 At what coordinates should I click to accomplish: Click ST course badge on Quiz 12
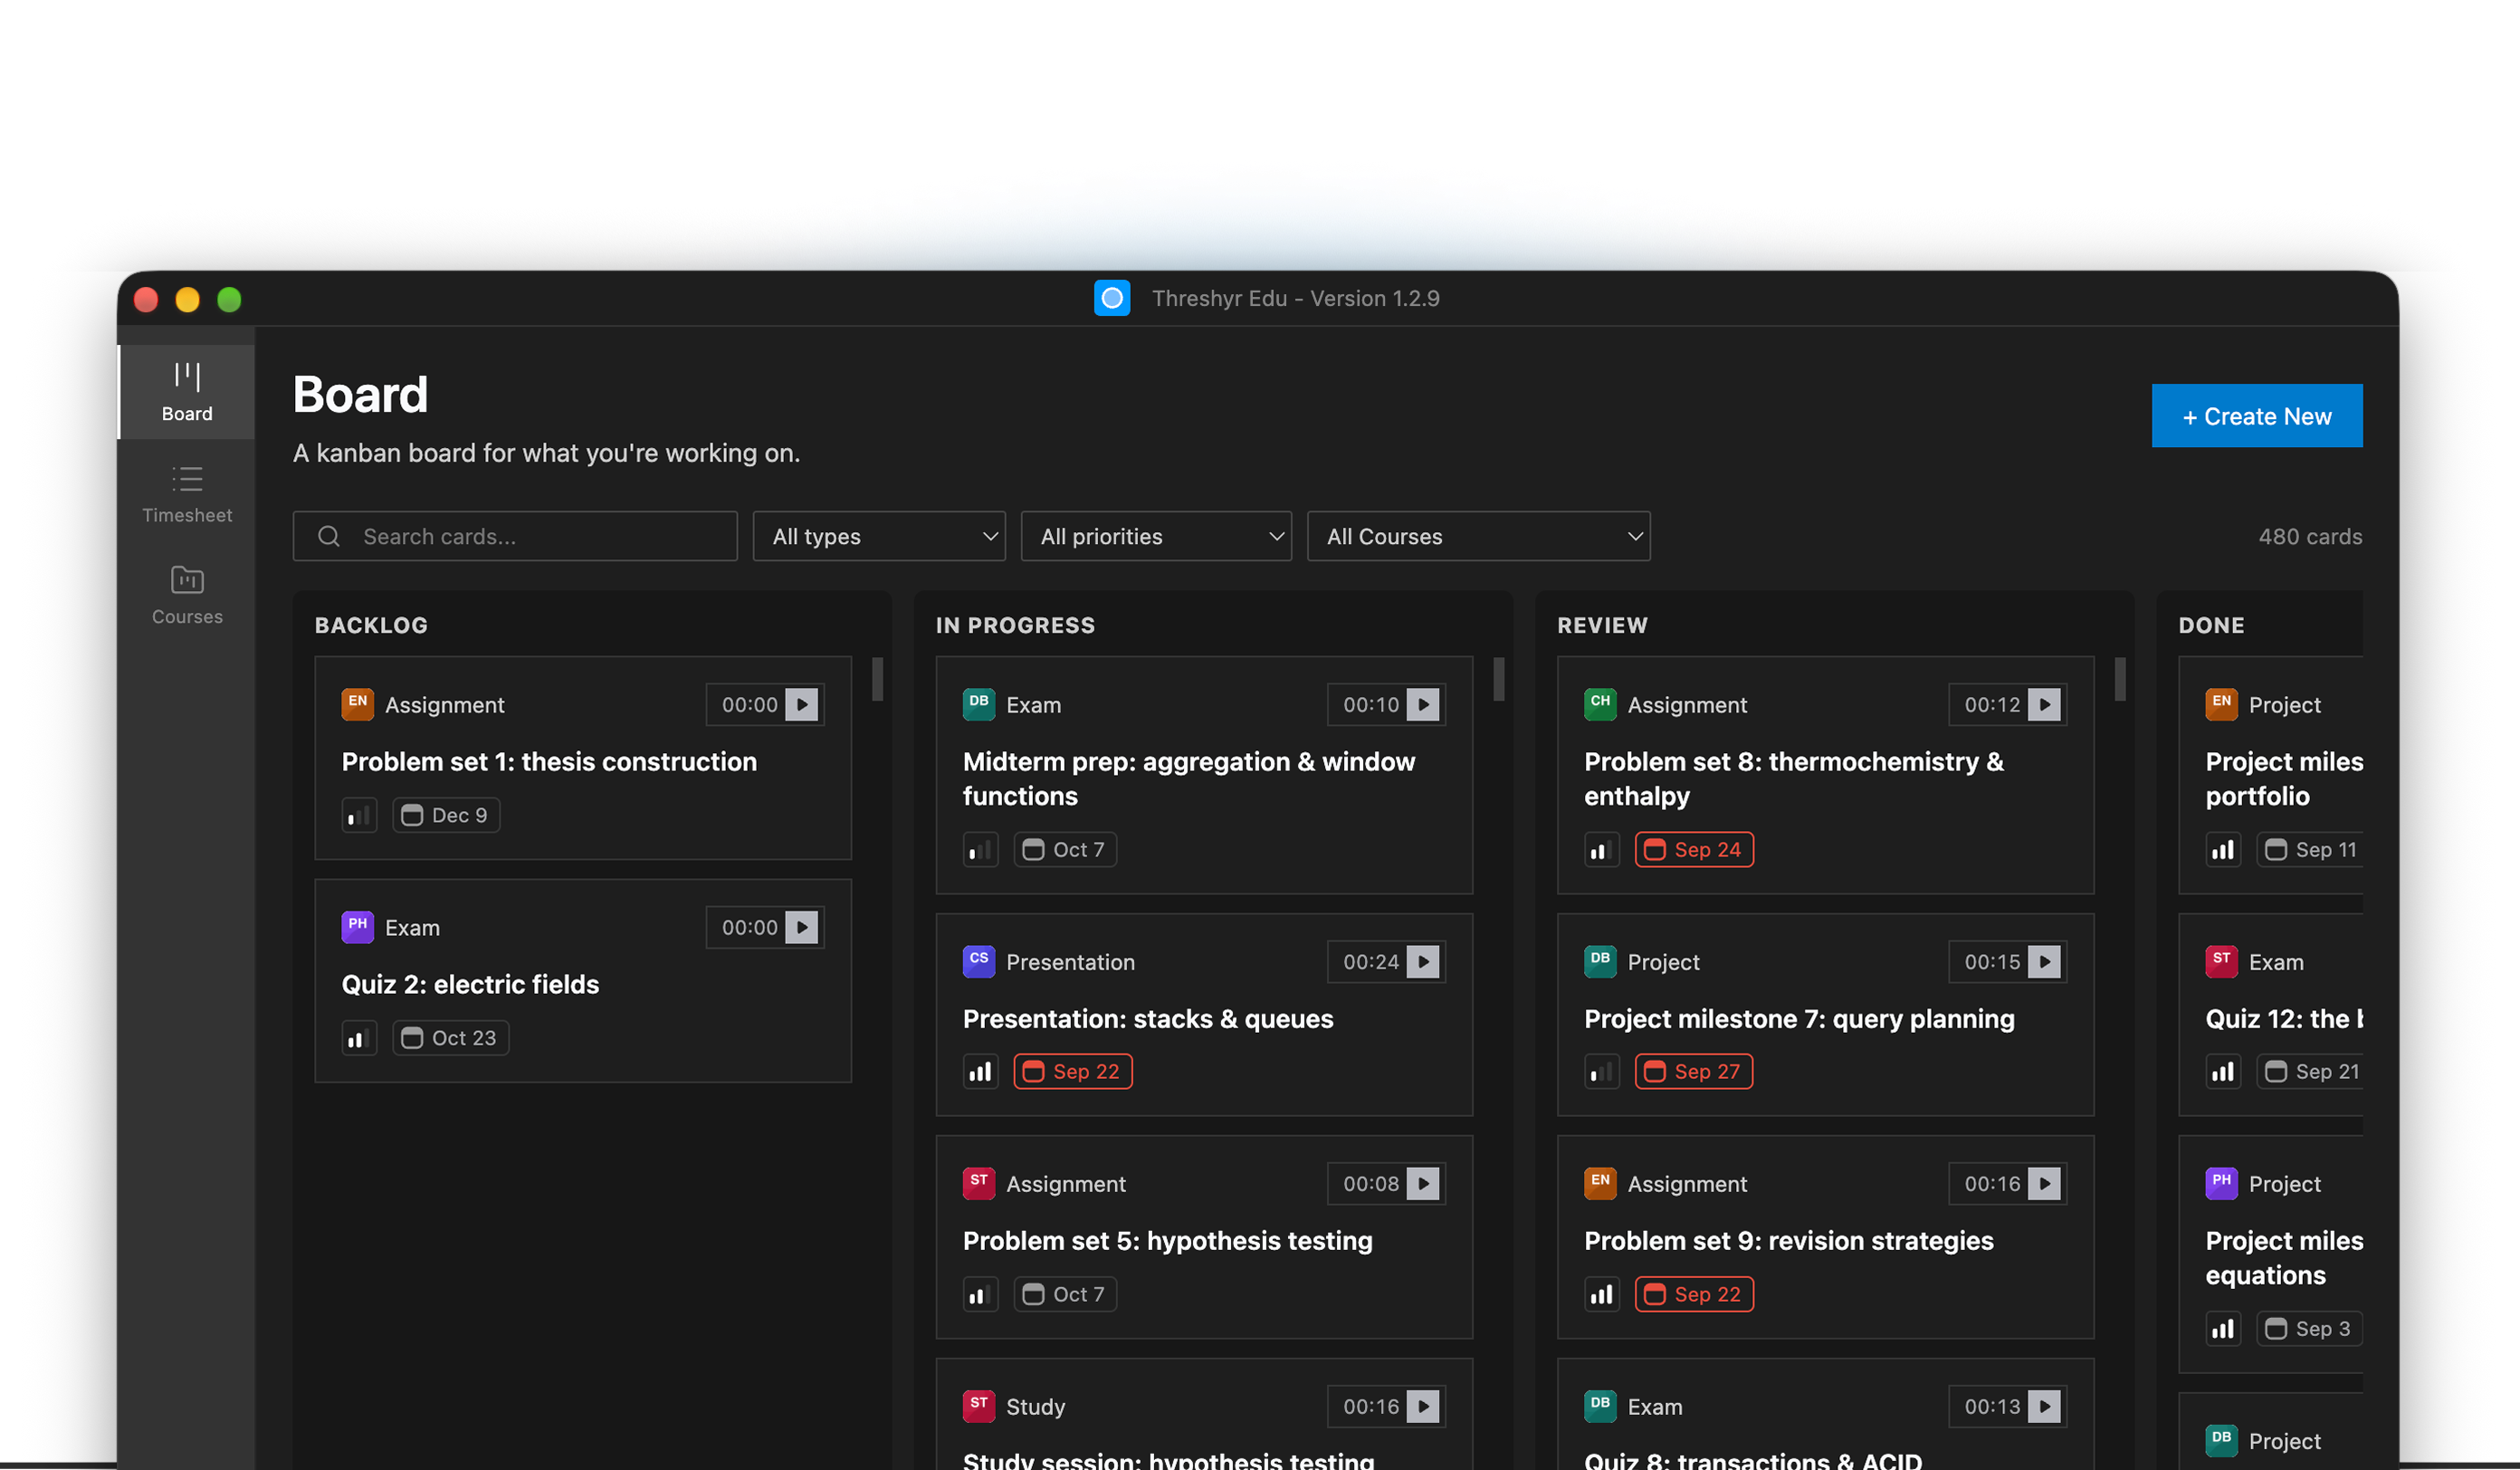(2222, 961)
